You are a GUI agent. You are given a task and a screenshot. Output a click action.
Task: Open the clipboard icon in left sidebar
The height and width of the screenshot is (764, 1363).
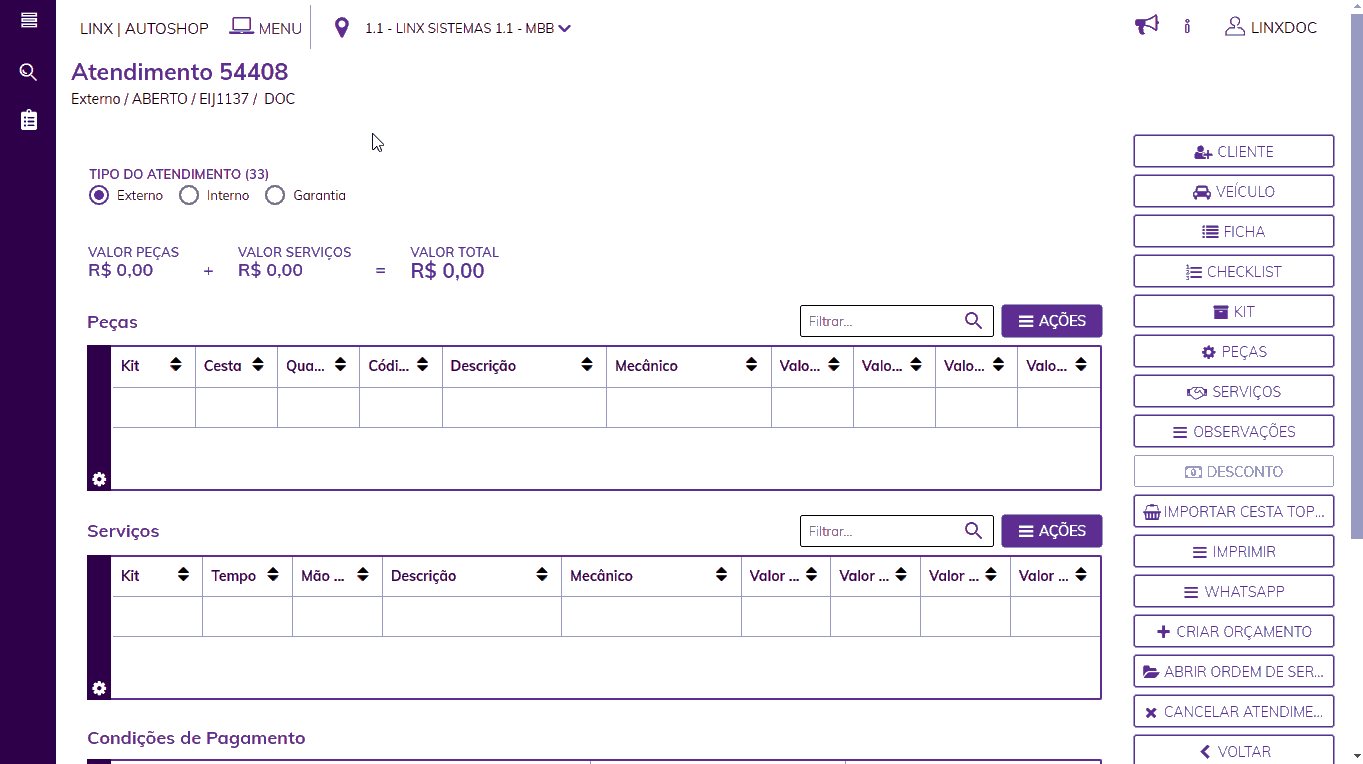(x=29, y=120)
